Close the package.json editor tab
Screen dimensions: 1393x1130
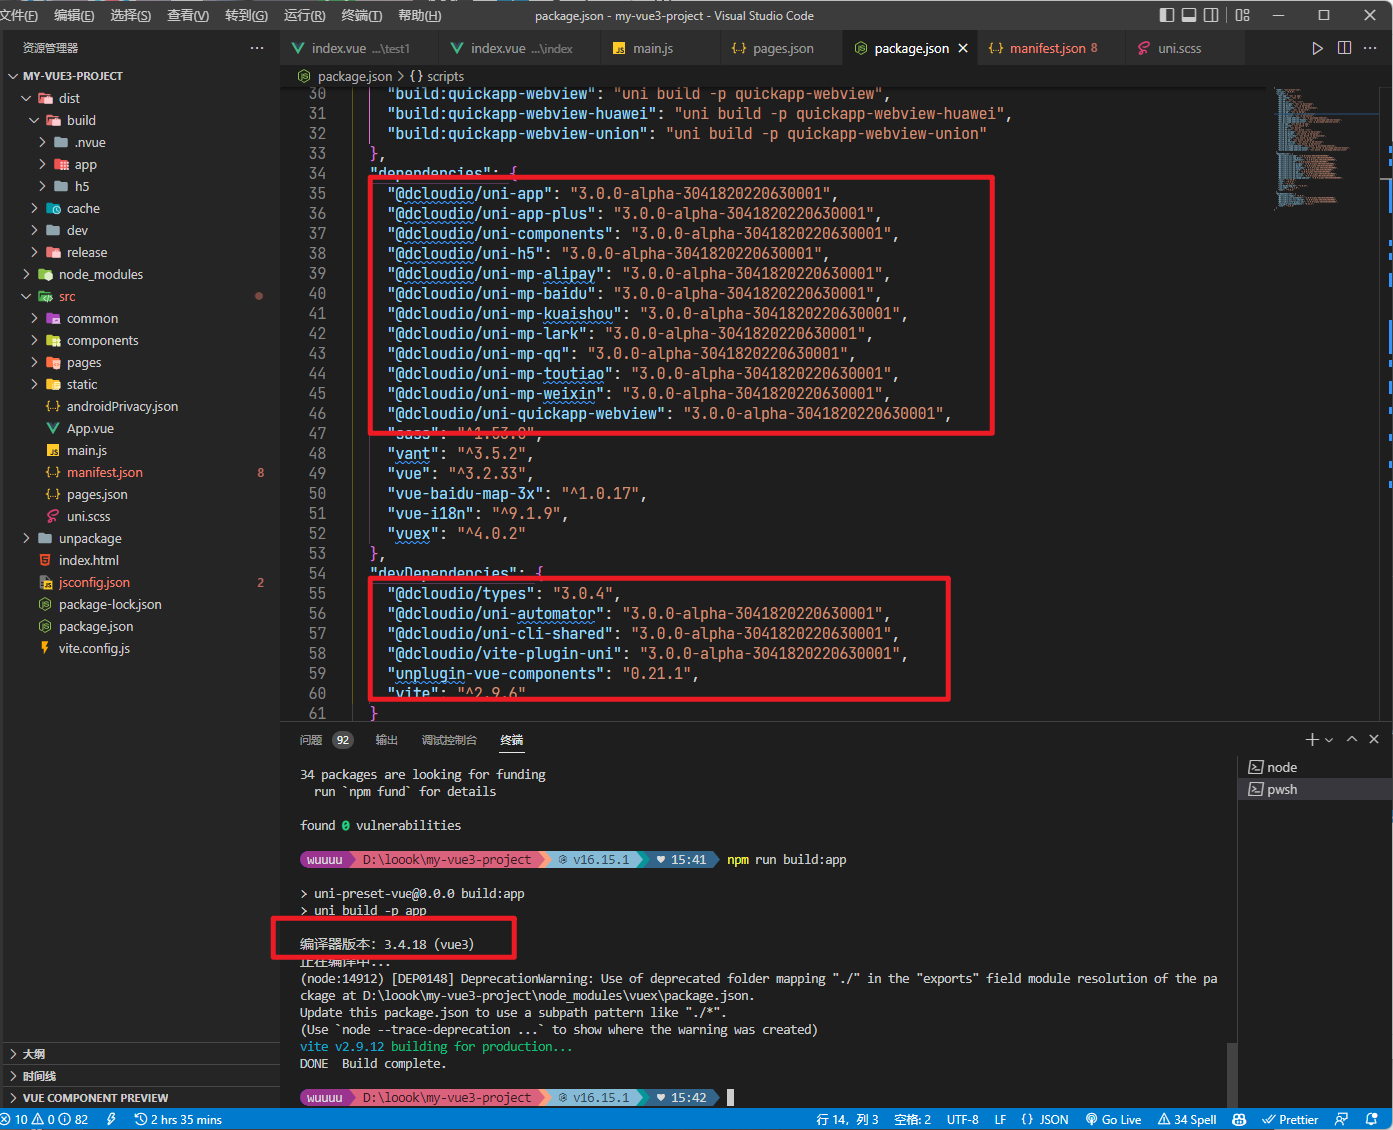click(x=963, y=48)
